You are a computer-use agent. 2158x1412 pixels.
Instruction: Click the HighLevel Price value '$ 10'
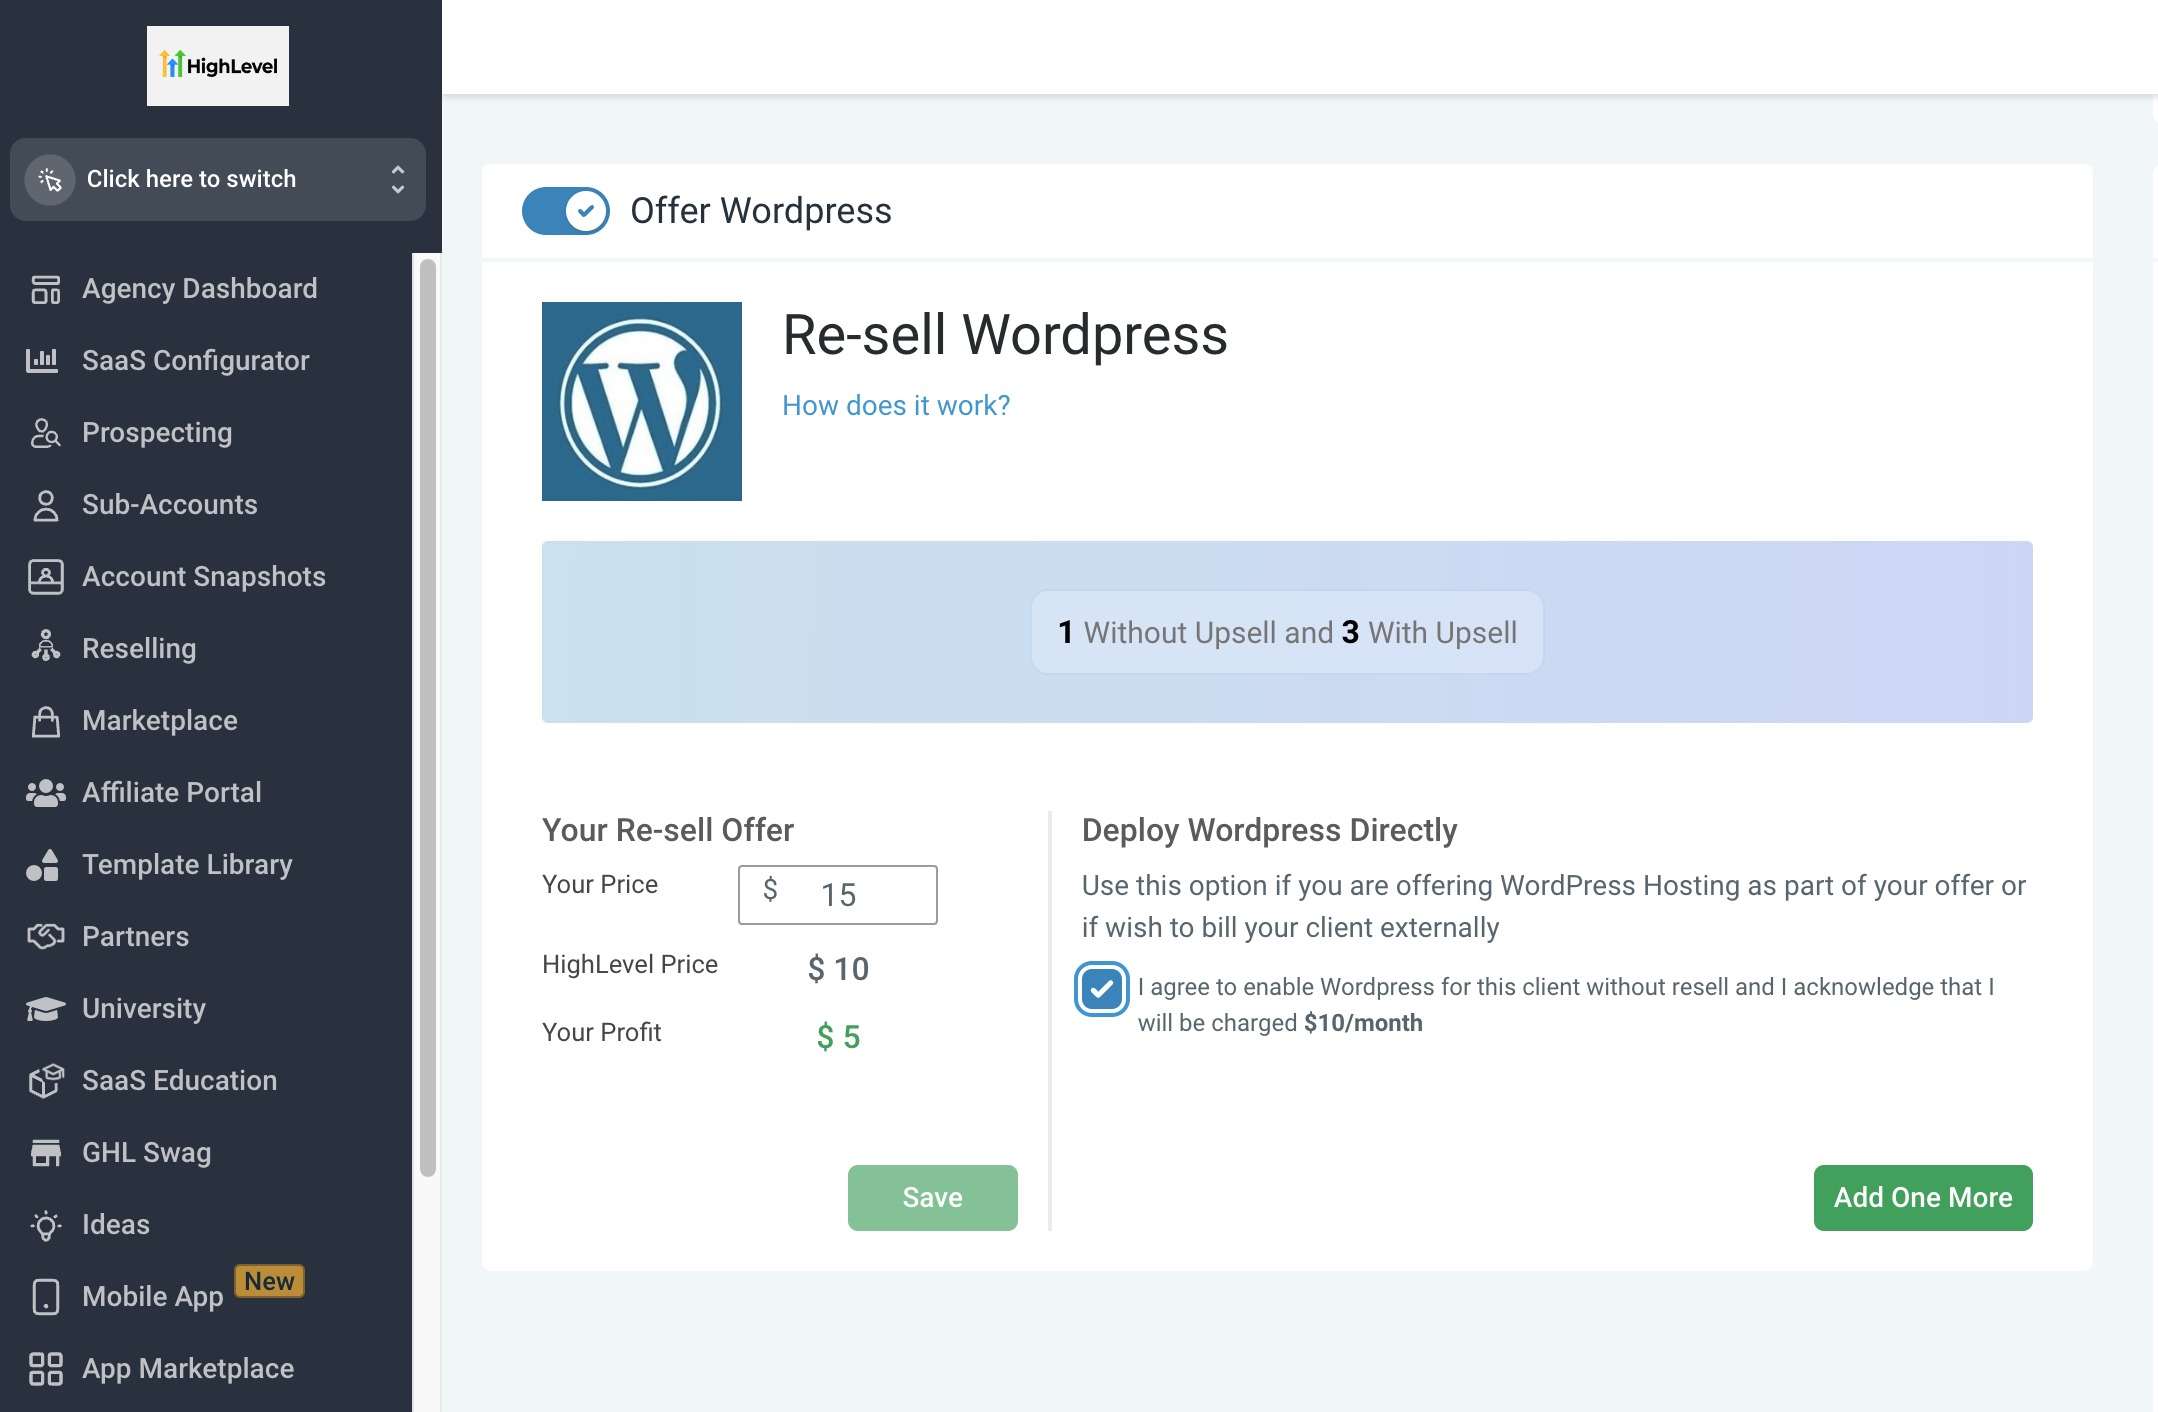point(838,969)
